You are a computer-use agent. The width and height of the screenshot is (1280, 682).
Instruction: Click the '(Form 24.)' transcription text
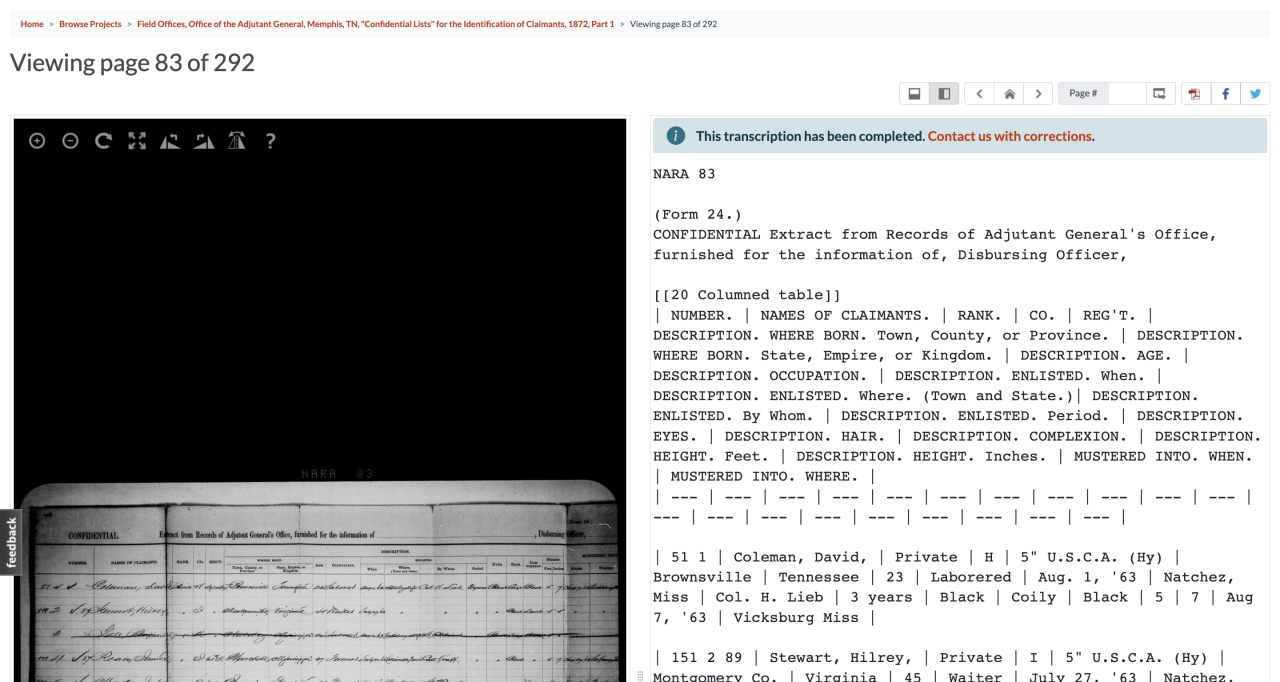(x=697, y=214)
